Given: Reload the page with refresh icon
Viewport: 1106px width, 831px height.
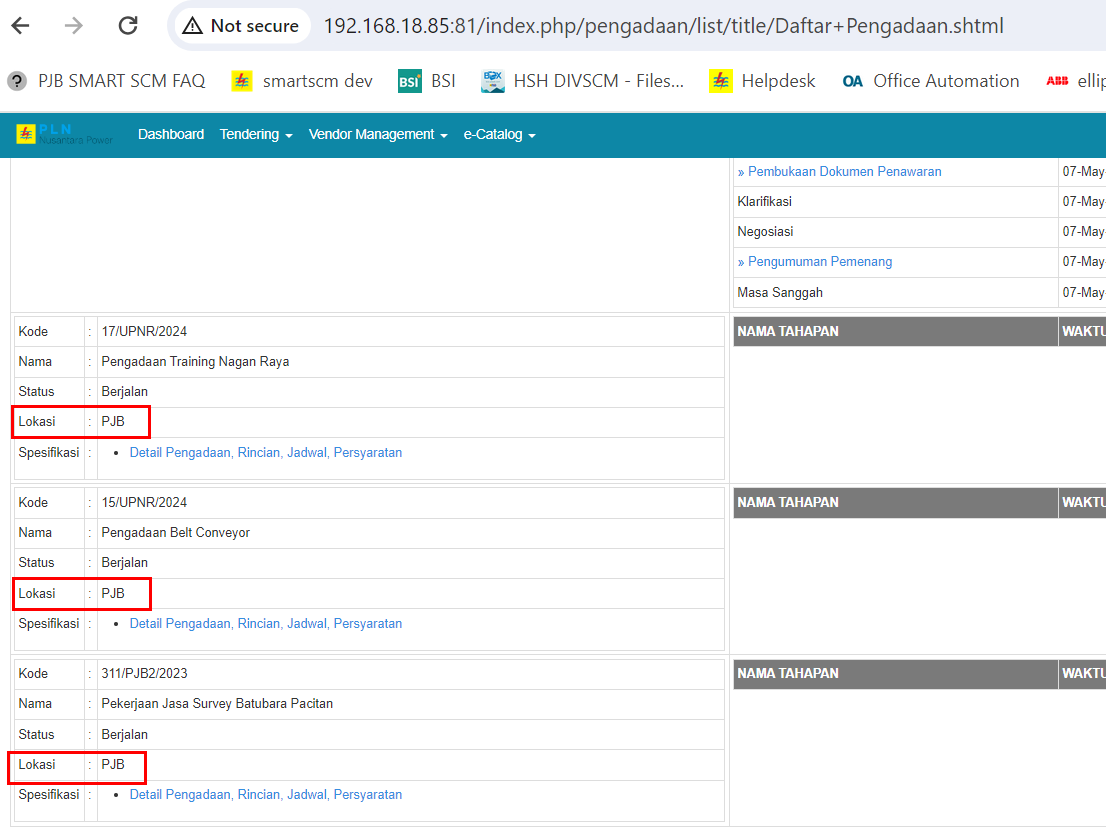Looking at the screenshot, I should pyautogui.click(x=128, y=26).
